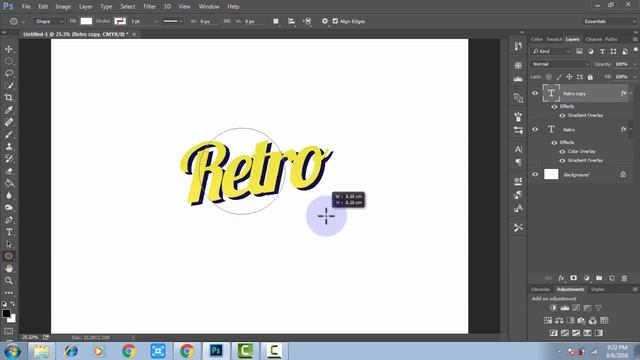Hide the Retro layer
This screenshot has height=360, width=640.
535,129
